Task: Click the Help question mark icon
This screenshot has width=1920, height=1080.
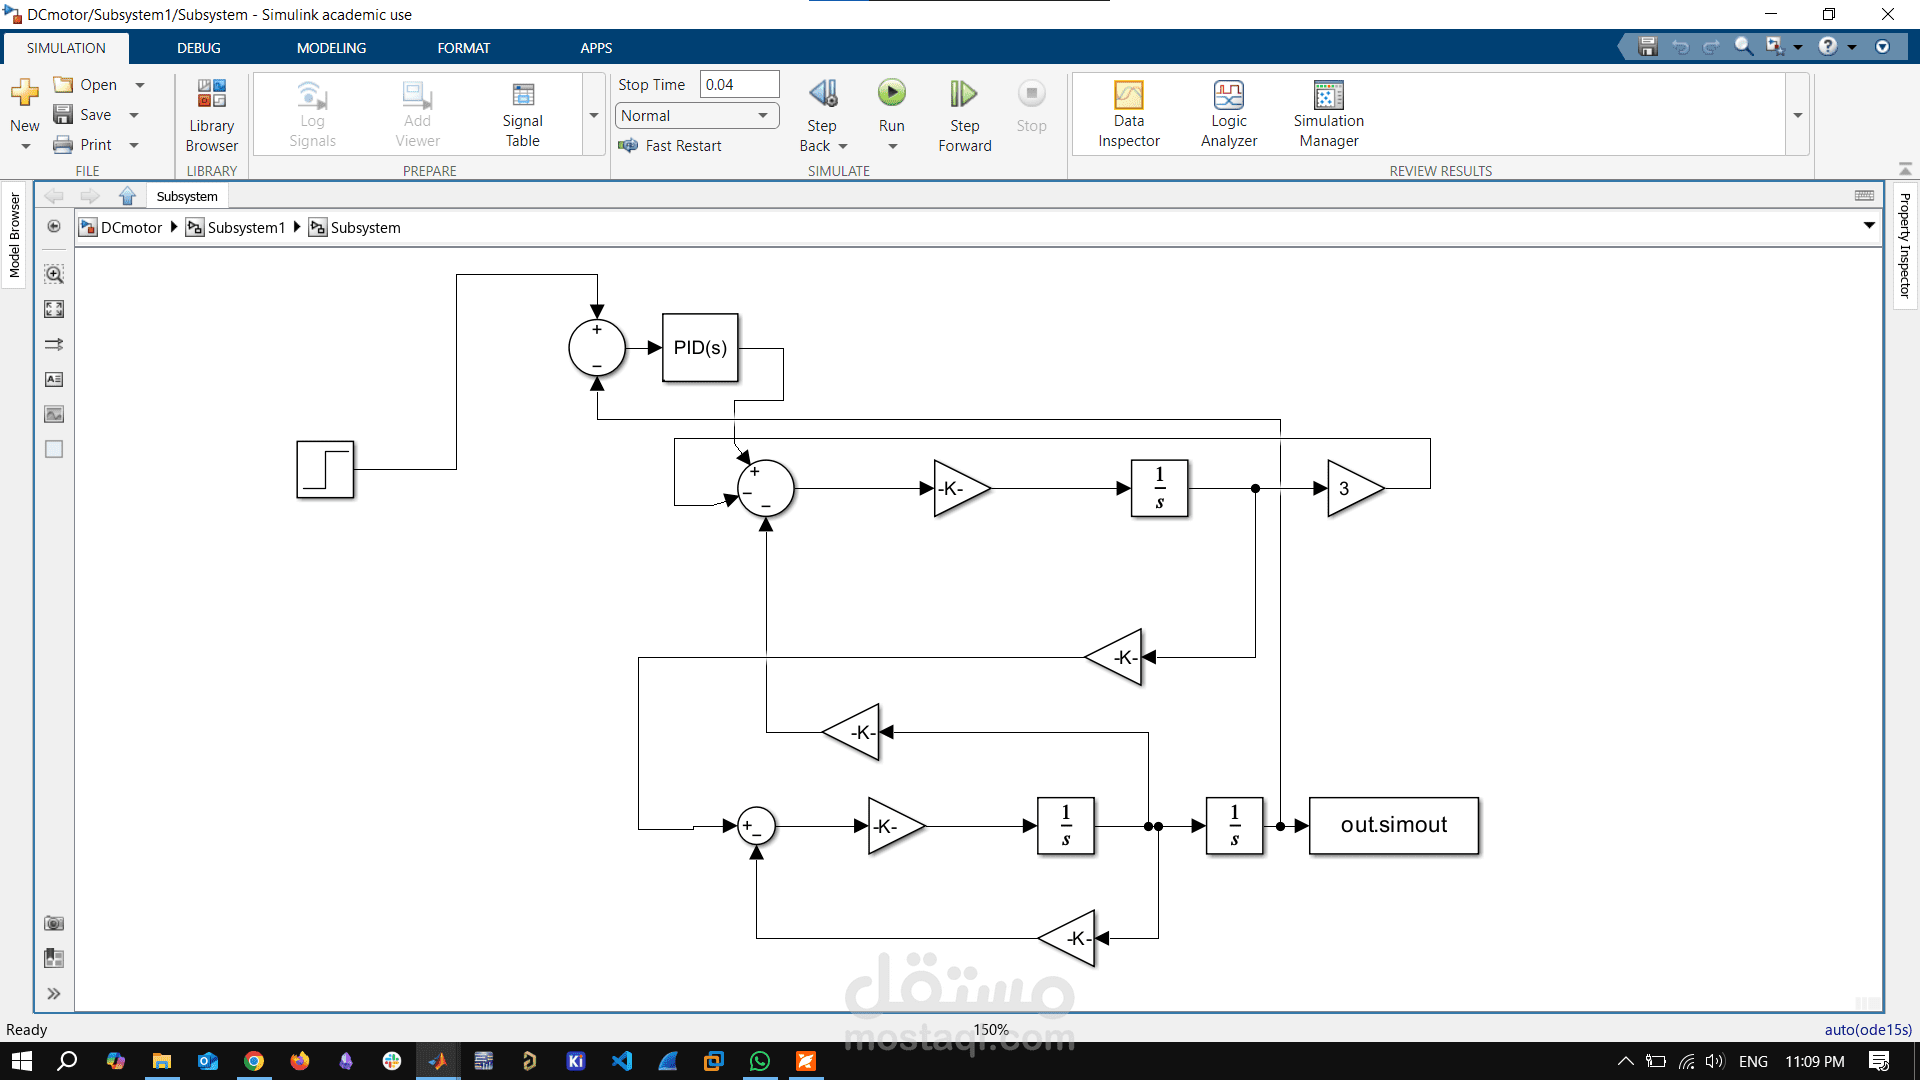Action: 1828,47
